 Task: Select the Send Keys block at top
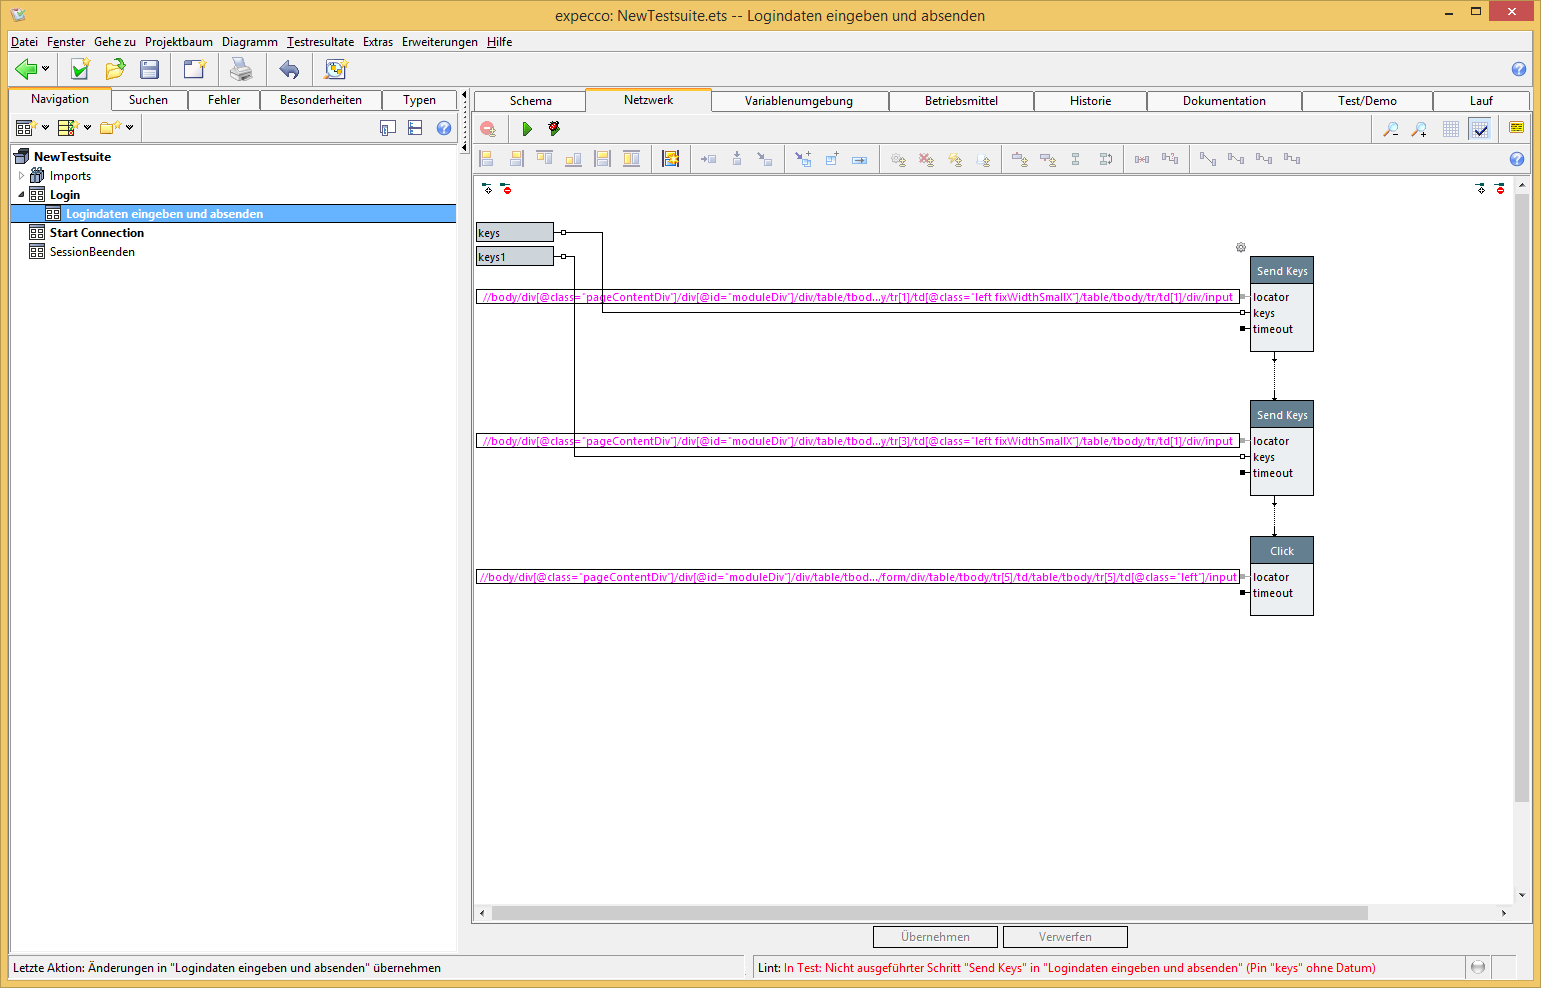[x=1281, y=271]
